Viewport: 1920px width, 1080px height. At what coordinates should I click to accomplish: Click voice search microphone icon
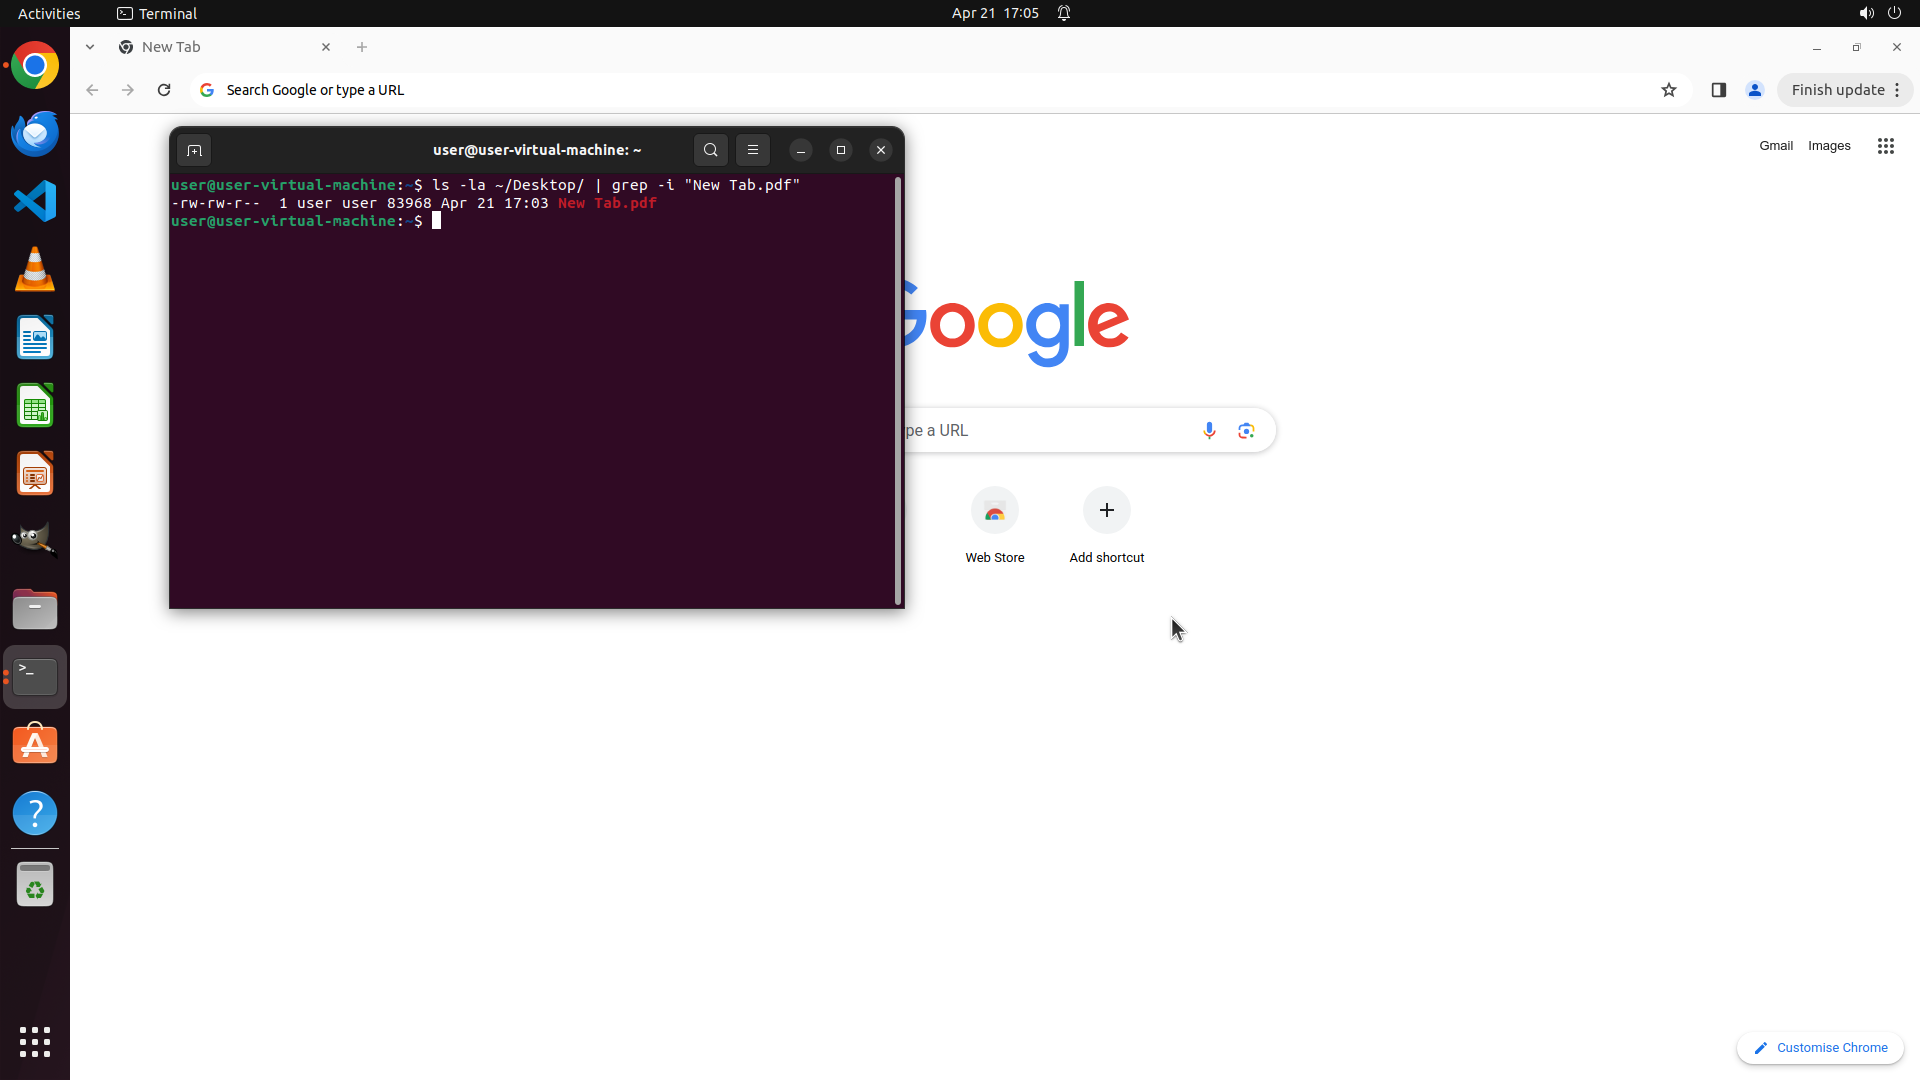click(1209, 430)
